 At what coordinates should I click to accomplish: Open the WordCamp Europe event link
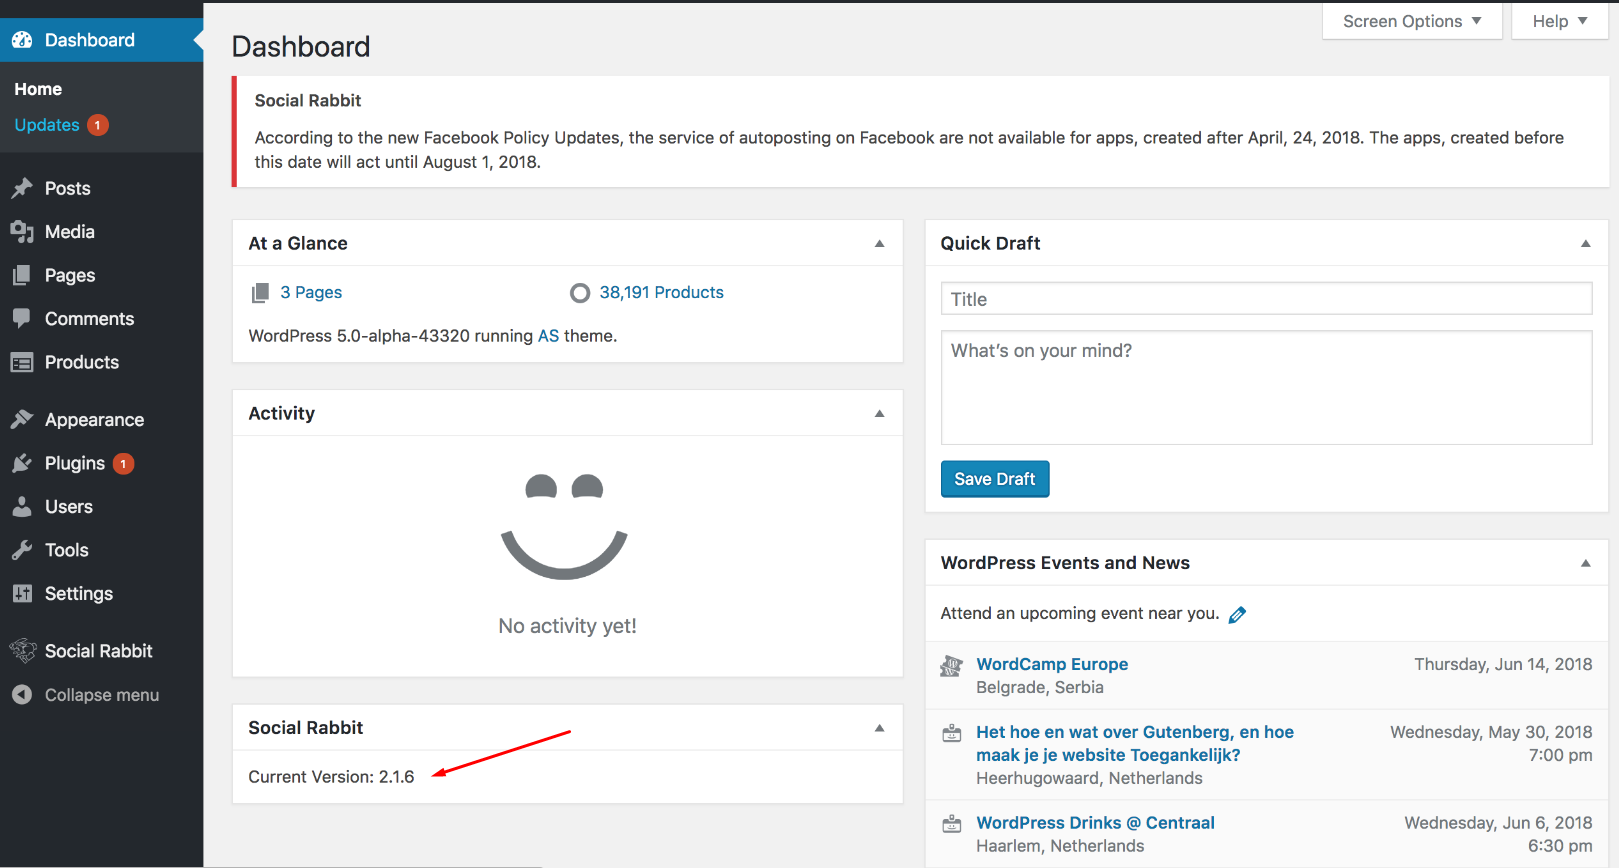tap(1052, 664)
